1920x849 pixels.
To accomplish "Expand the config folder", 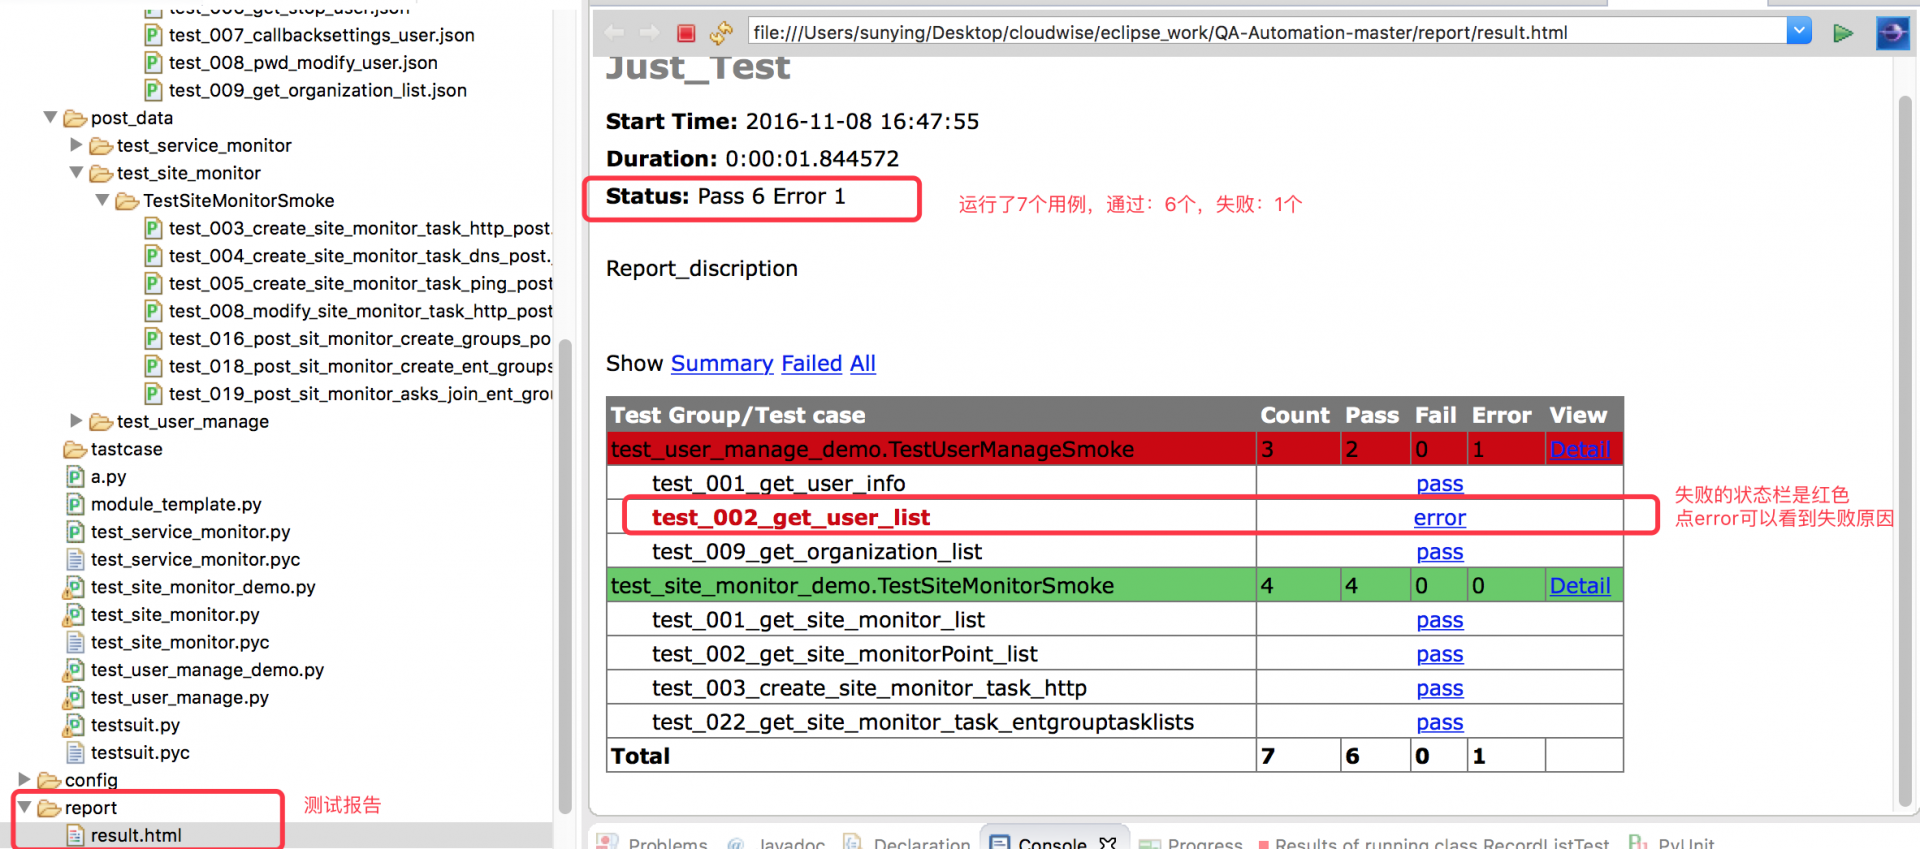I will [x=24, y=779].
